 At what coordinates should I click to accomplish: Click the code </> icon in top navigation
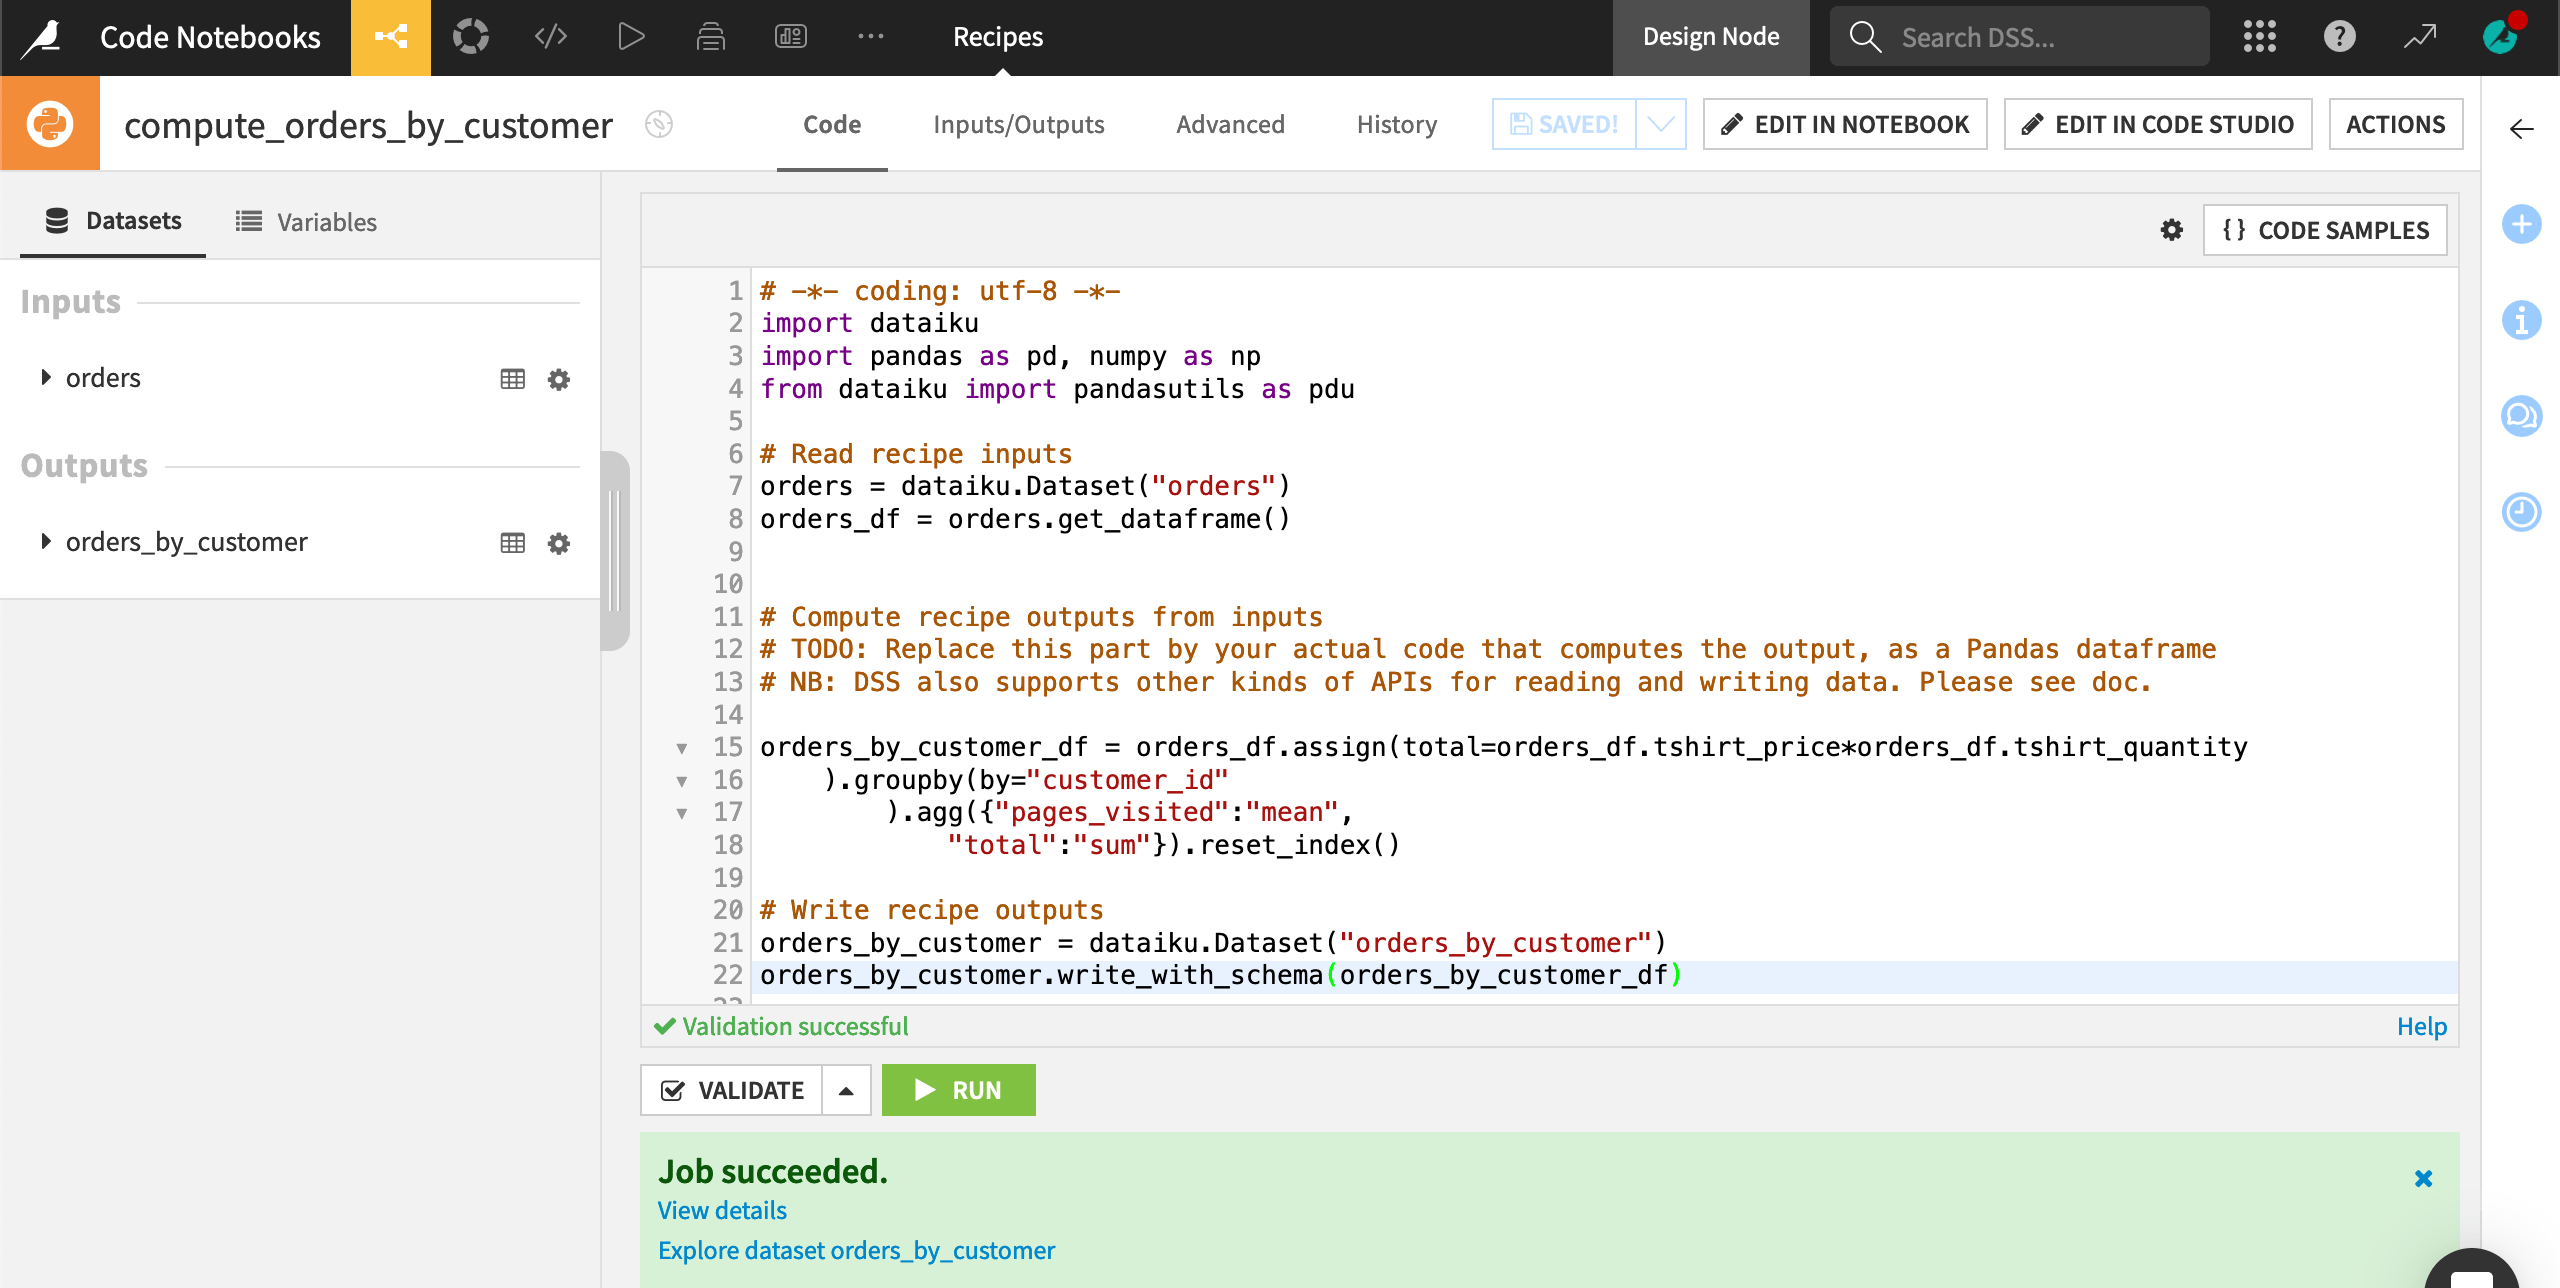pyautogui.click(x=550, y=37)
